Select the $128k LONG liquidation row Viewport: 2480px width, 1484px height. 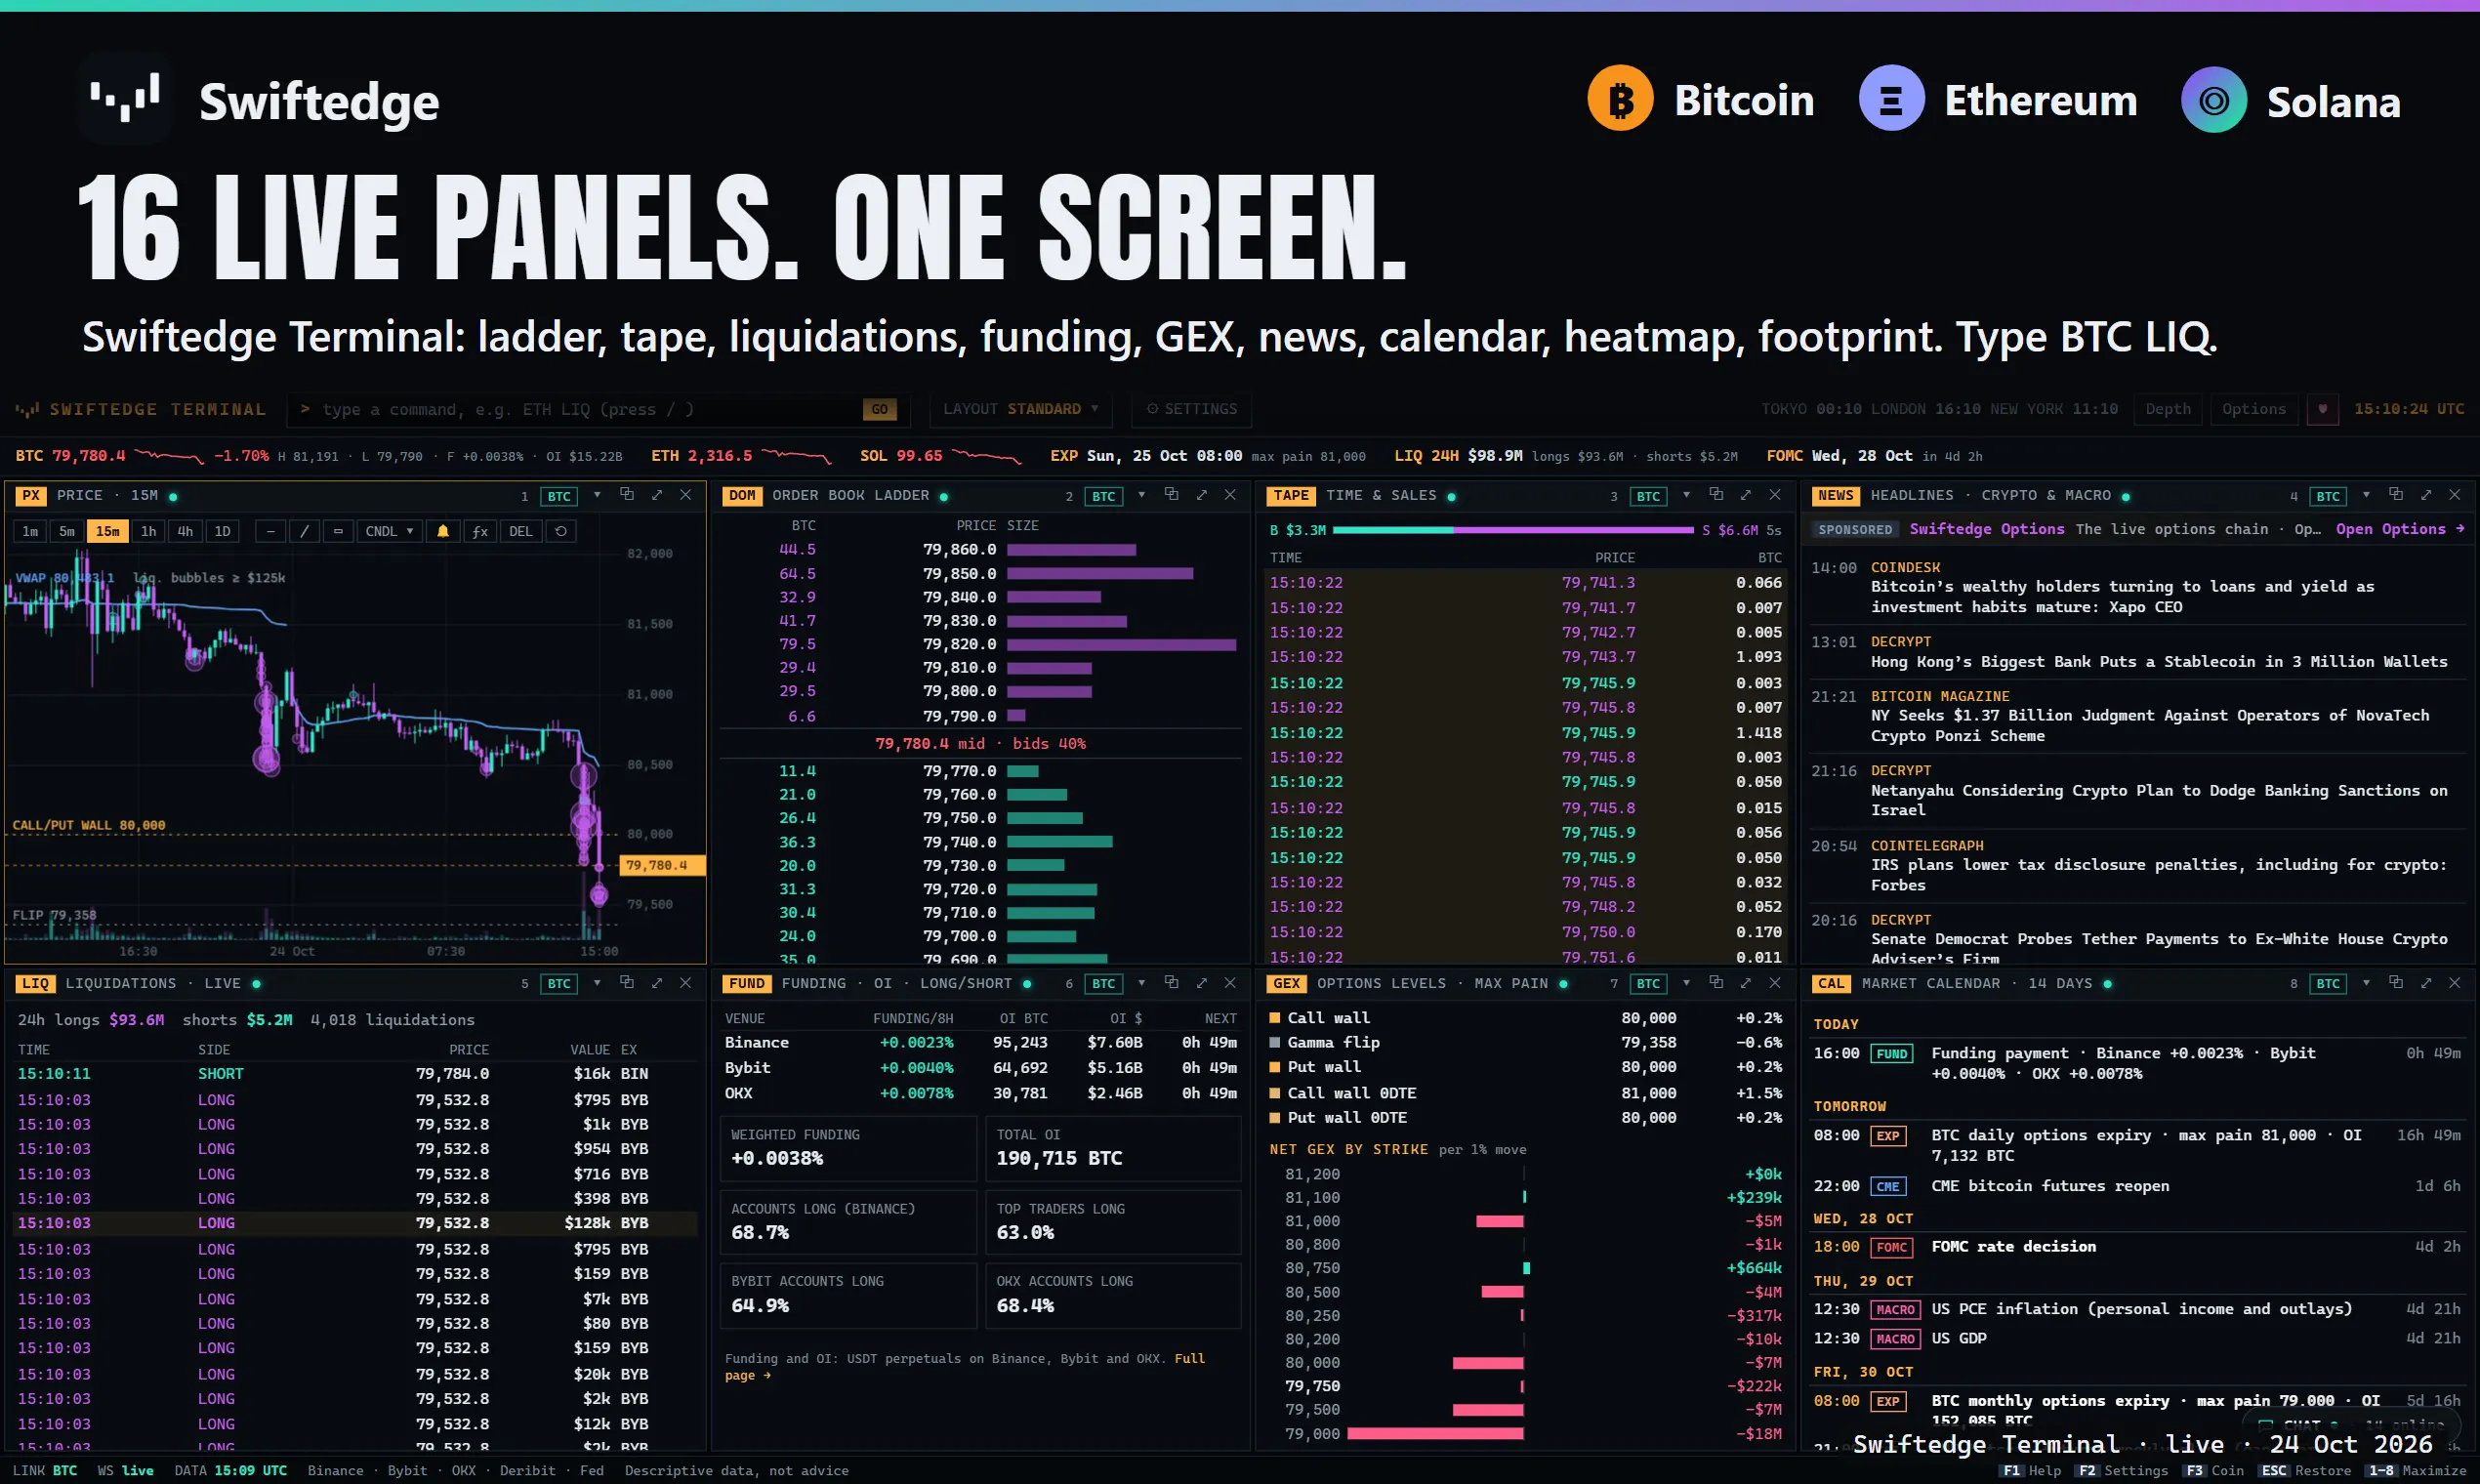[x=355, y=1223]
